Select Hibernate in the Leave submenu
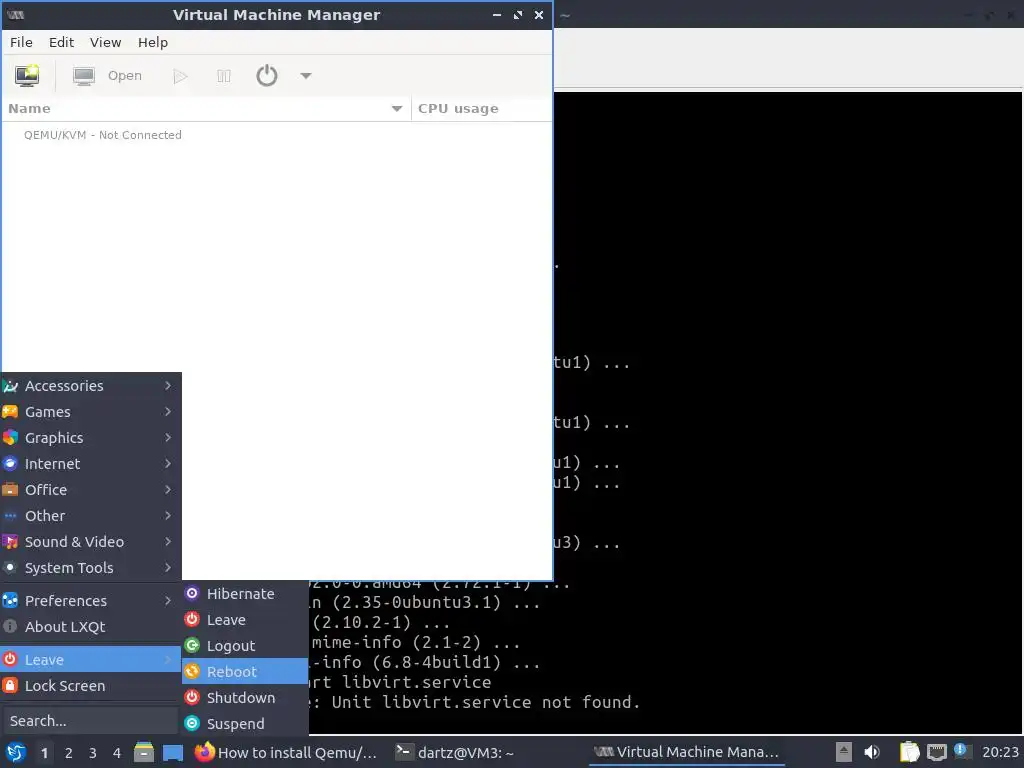 (x=245, y=594)
